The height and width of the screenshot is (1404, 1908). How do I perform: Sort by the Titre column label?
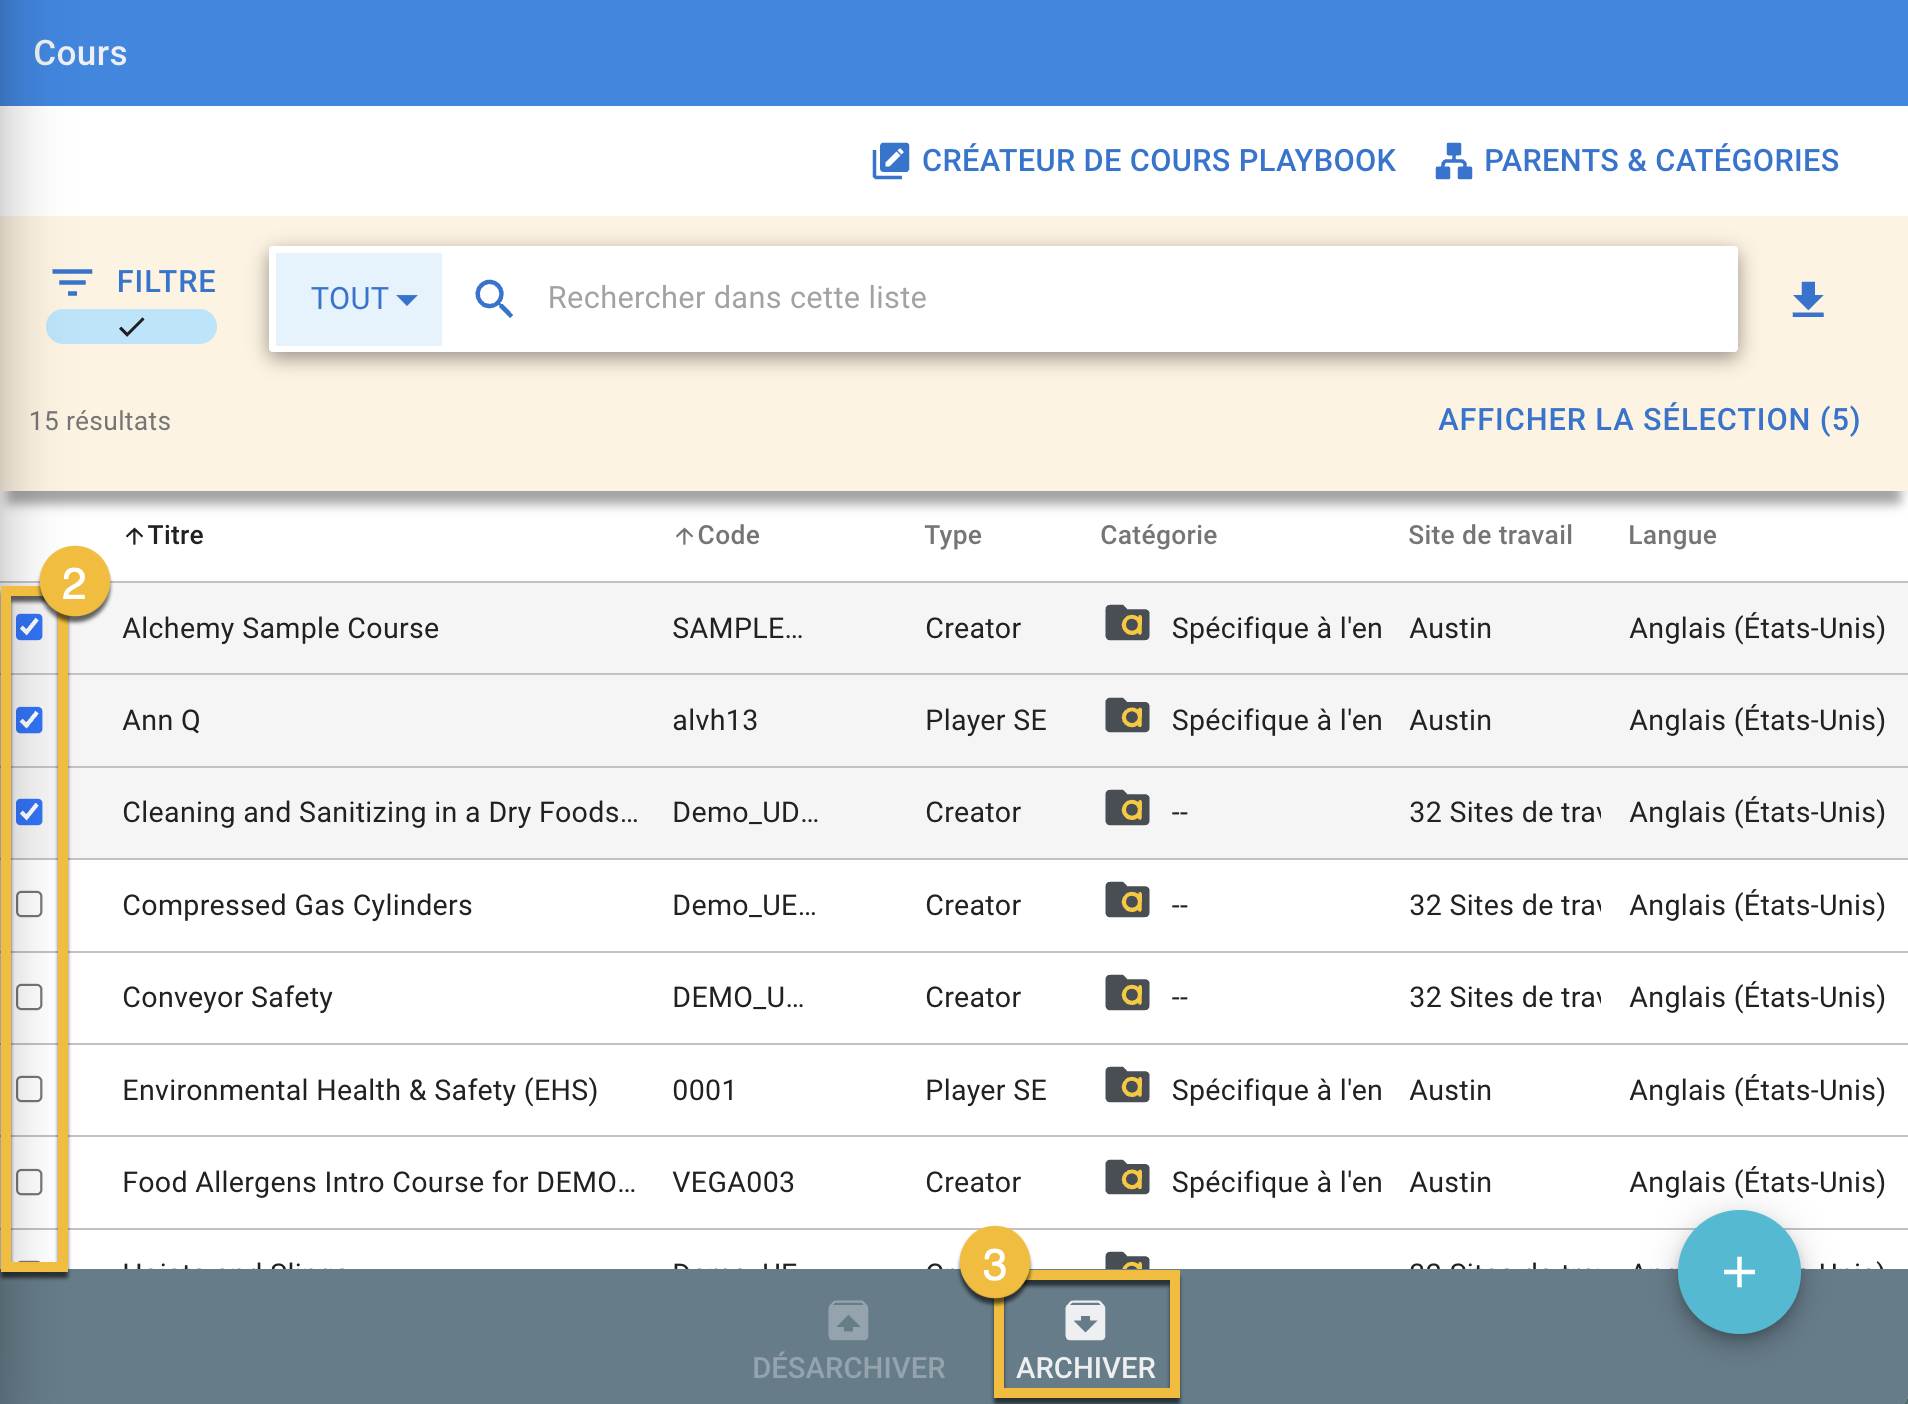176,536
